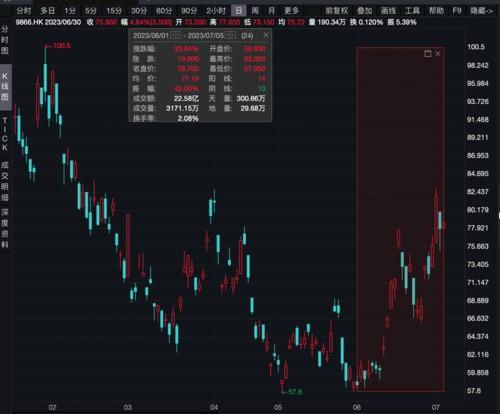Click 隐藏 to hide the side panel

click(x=481, y=11)
